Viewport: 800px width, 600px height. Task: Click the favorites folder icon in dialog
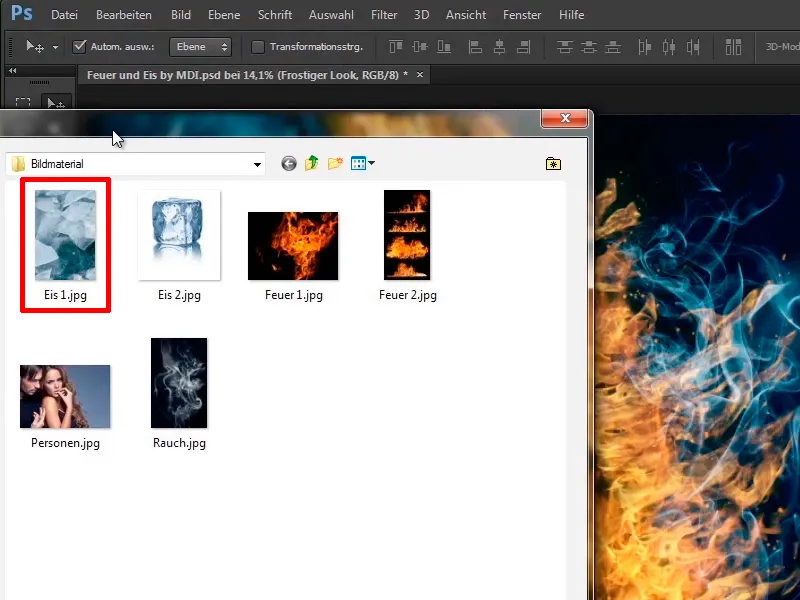553,164
